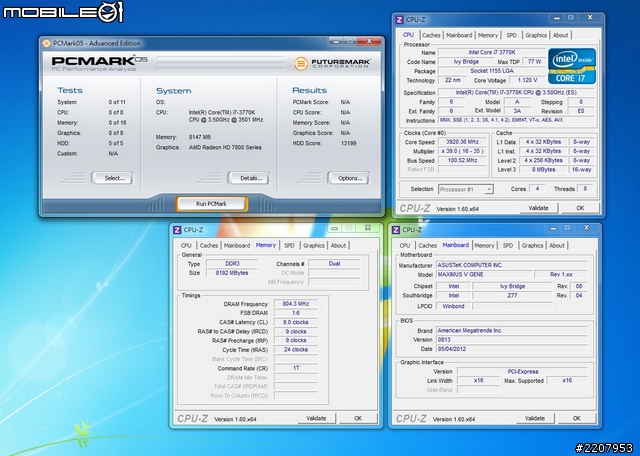The height and width of the screenshot is (456, 640).
Task: Open About tab in Memory CPU-Z window
Action: coord(338,246)
